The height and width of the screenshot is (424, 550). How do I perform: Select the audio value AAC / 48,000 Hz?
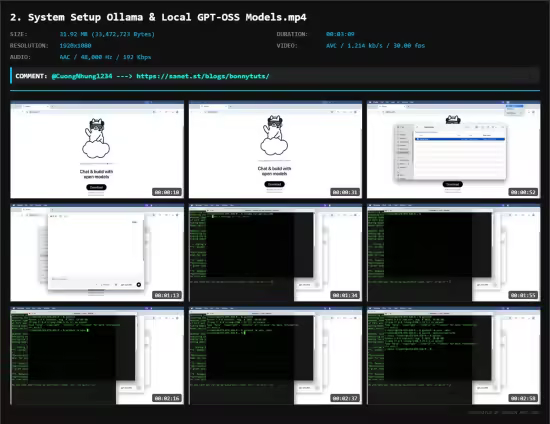[105, 57]
